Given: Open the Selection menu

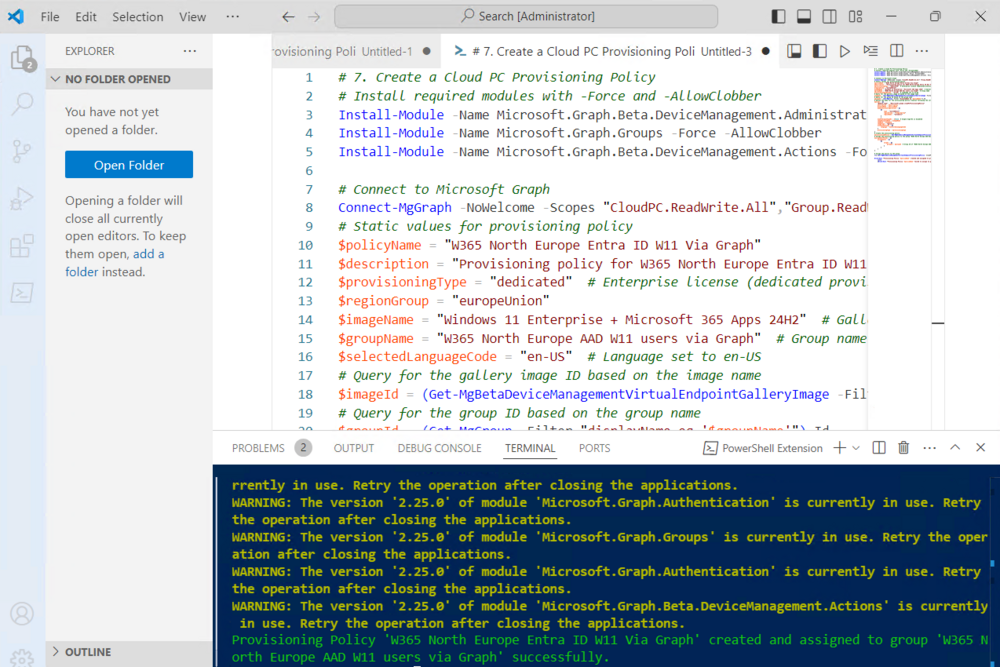Looking at the screenshot, I should pos(138,17).
